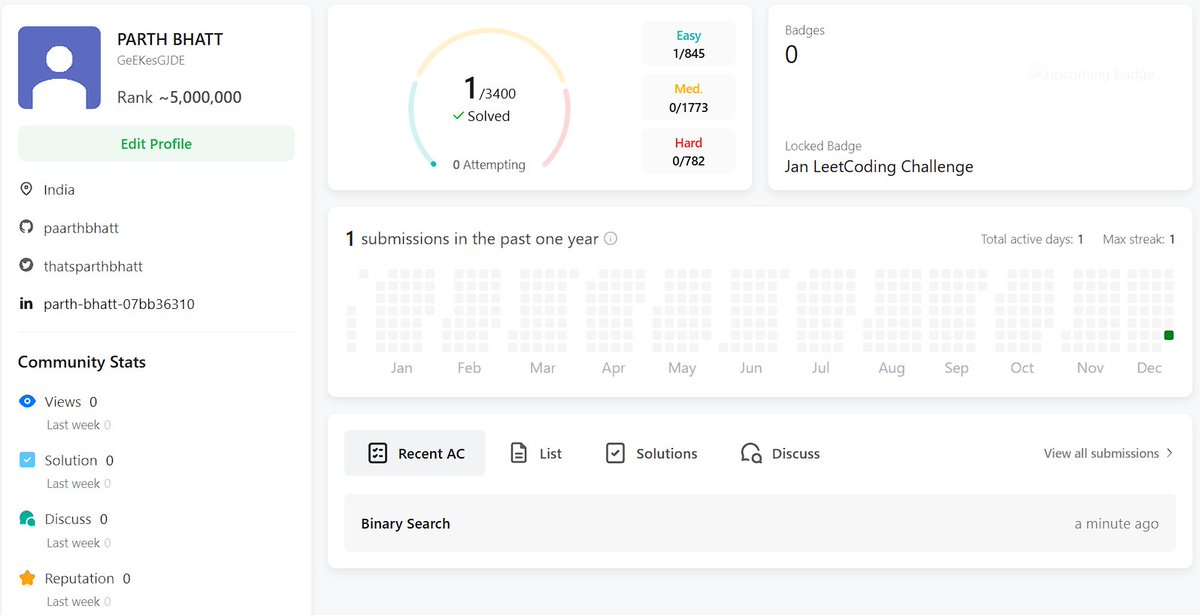Screen dimensions: 1200x615
Task: Click the upcoming badge image placeholder
Action: point(1091,74)
